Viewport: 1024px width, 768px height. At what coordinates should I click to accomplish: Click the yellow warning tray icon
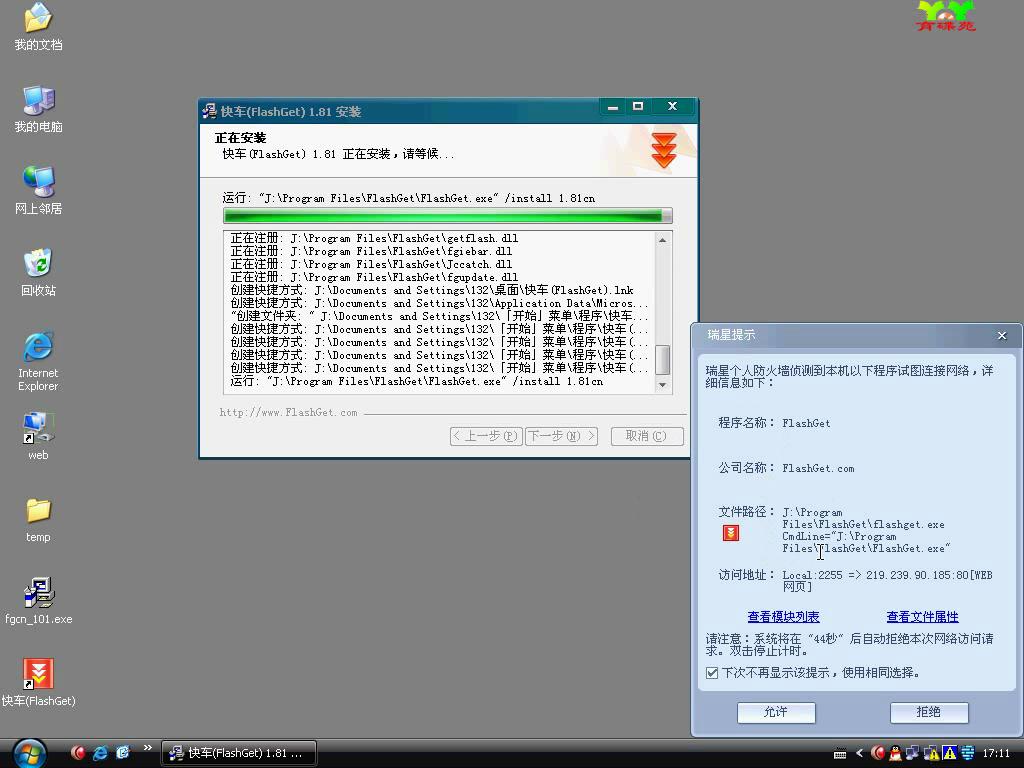coord(949,754)
